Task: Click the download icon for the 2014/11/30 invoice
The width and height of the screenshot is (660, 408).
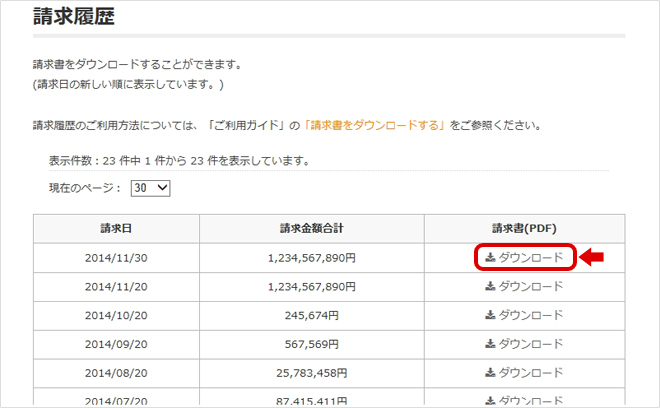Action: pos(490,258)
